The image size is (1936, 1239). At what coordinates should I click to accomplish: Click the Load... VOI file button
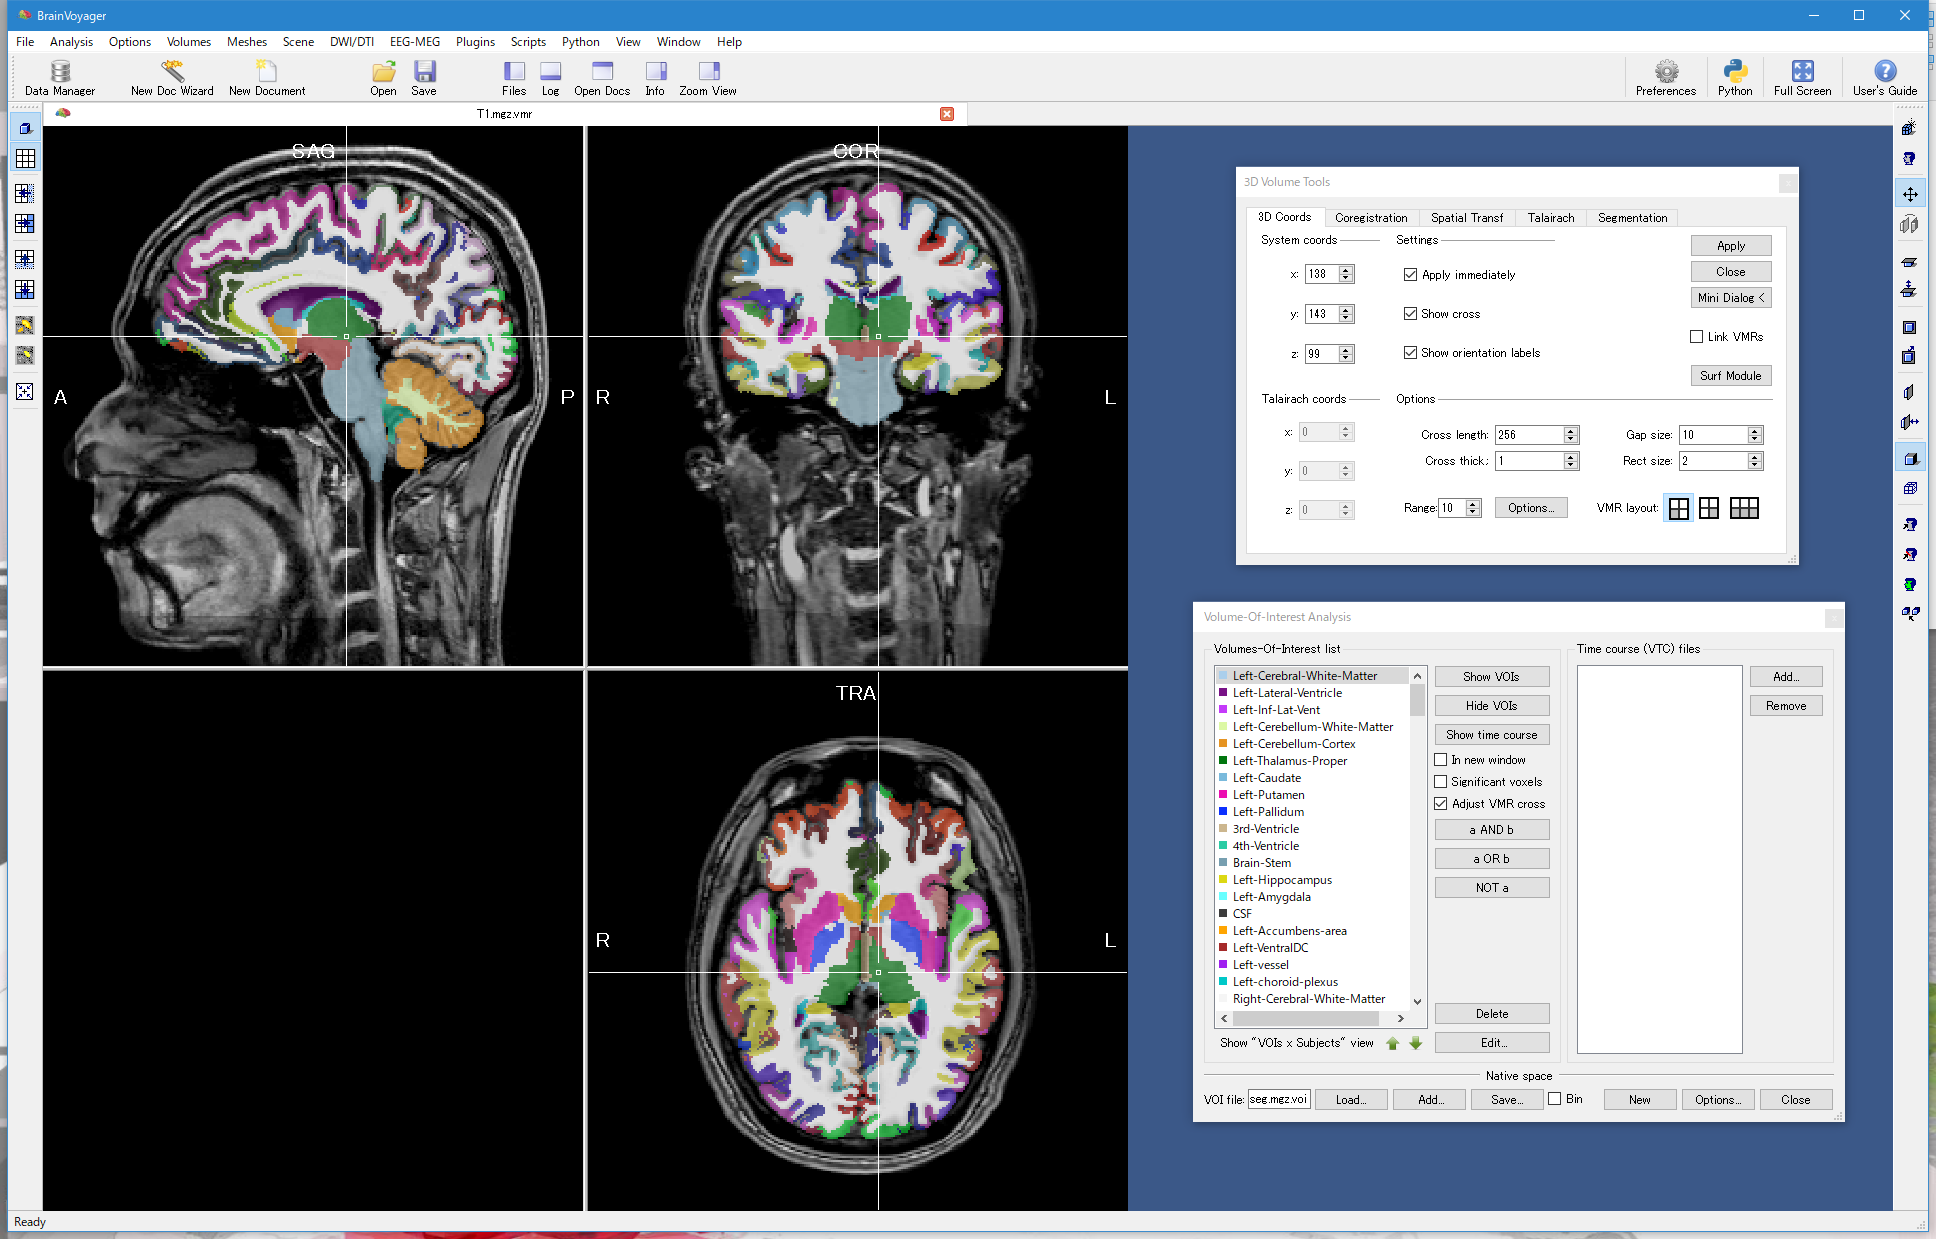click(1351, 1100)
